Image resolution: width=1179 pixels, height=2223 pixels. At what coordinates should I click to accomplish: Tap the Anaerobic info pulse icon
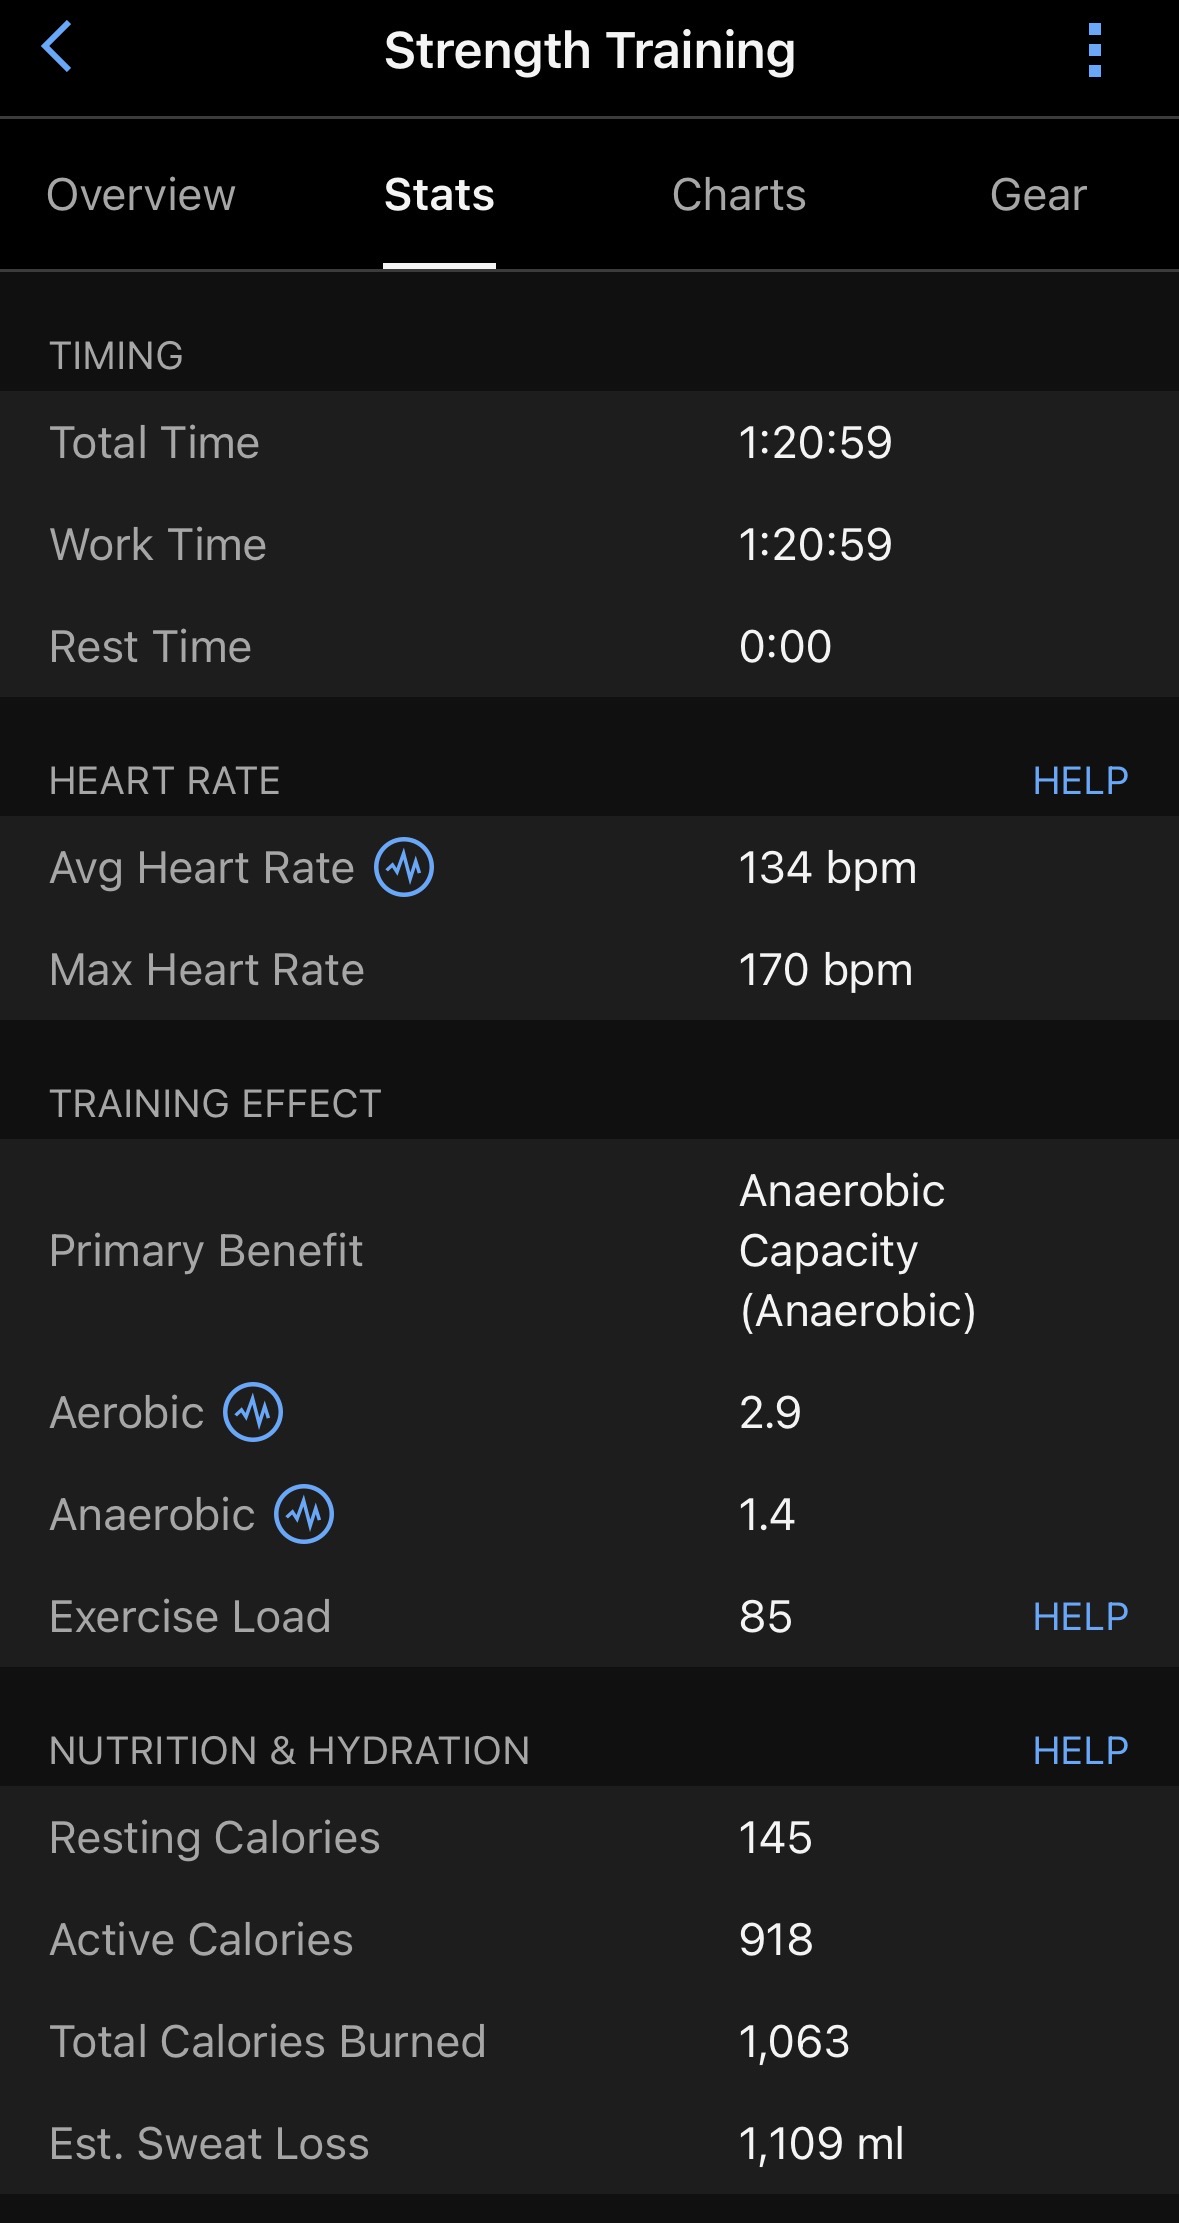304,1514
